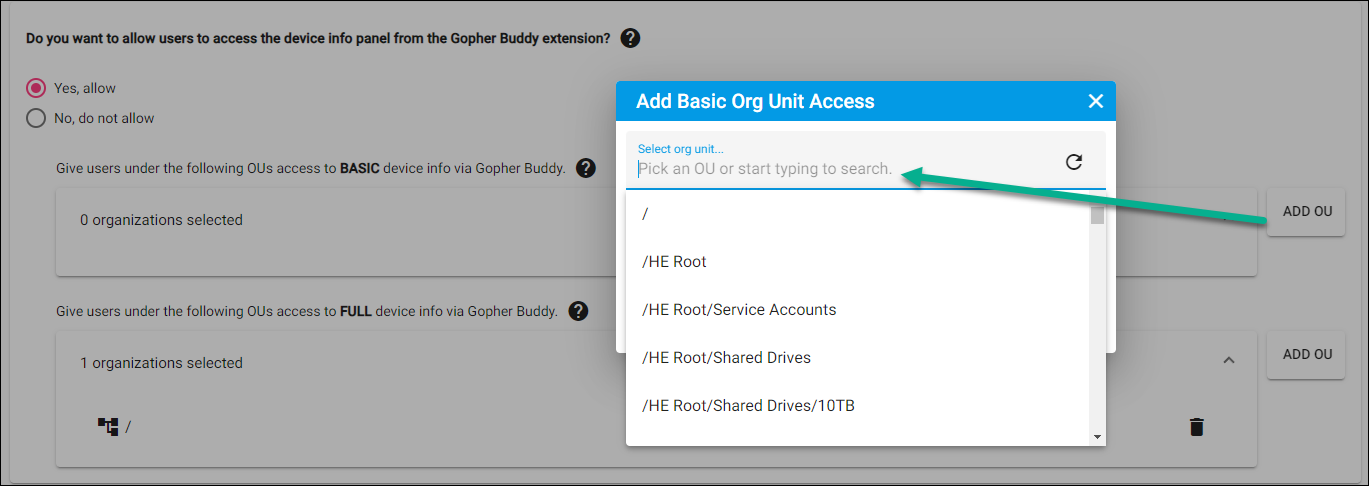Collapse the '1 organizations selected' panel

coord(1229,360)
